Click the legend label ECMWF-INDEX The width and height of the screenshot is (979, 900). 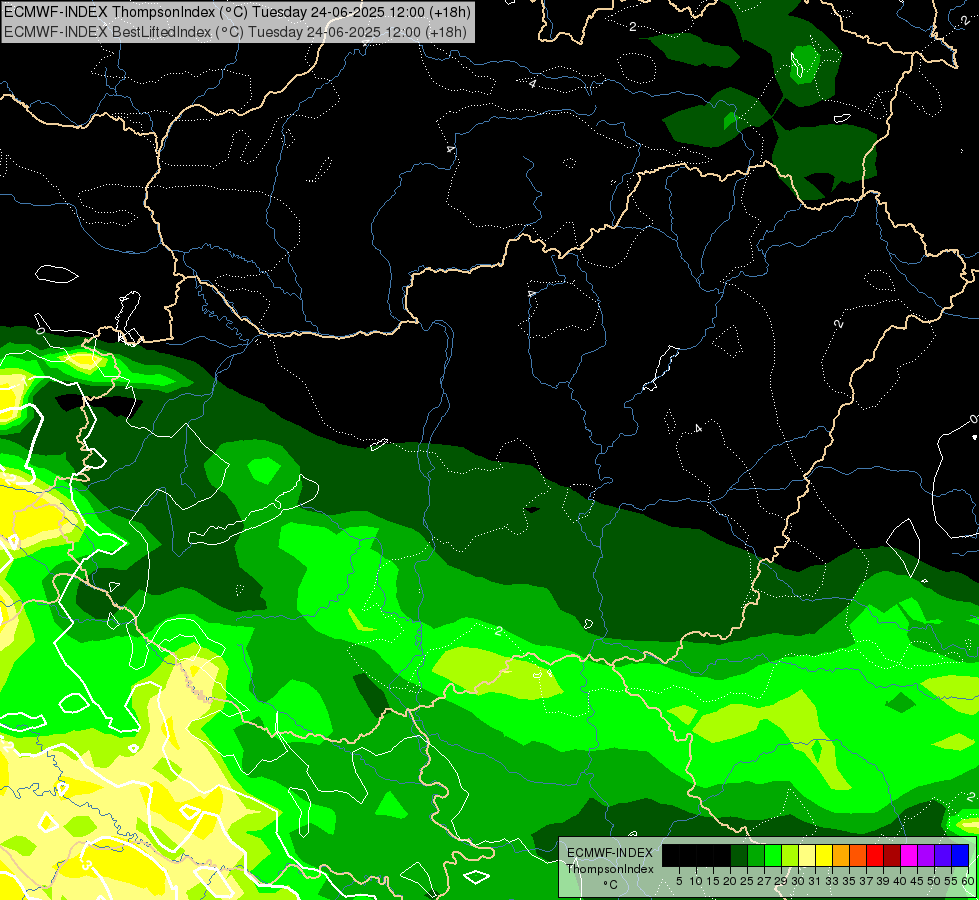(x=610, y=853)
